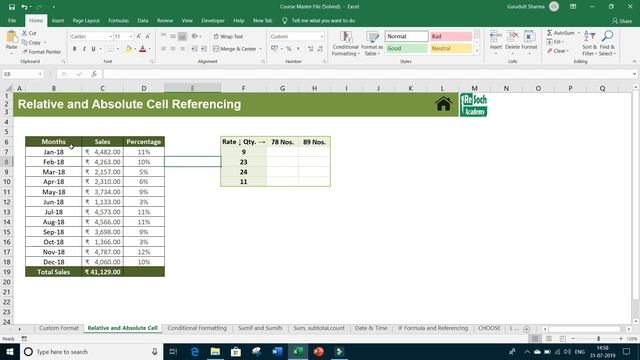The width and height of the screenshot is (640, 360).
Task: Click the New Sheet plus icon
Action: 526,329
